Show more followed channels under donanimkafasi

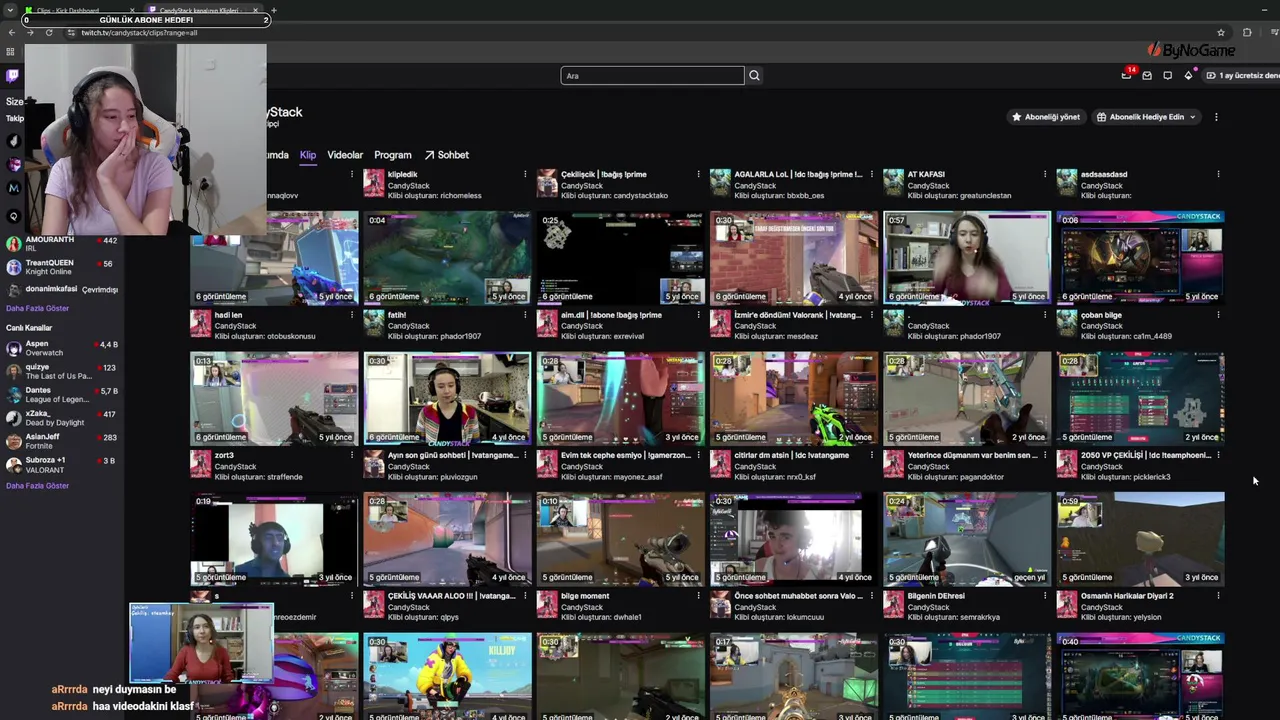pyautogui.click(x=38, y=309)
